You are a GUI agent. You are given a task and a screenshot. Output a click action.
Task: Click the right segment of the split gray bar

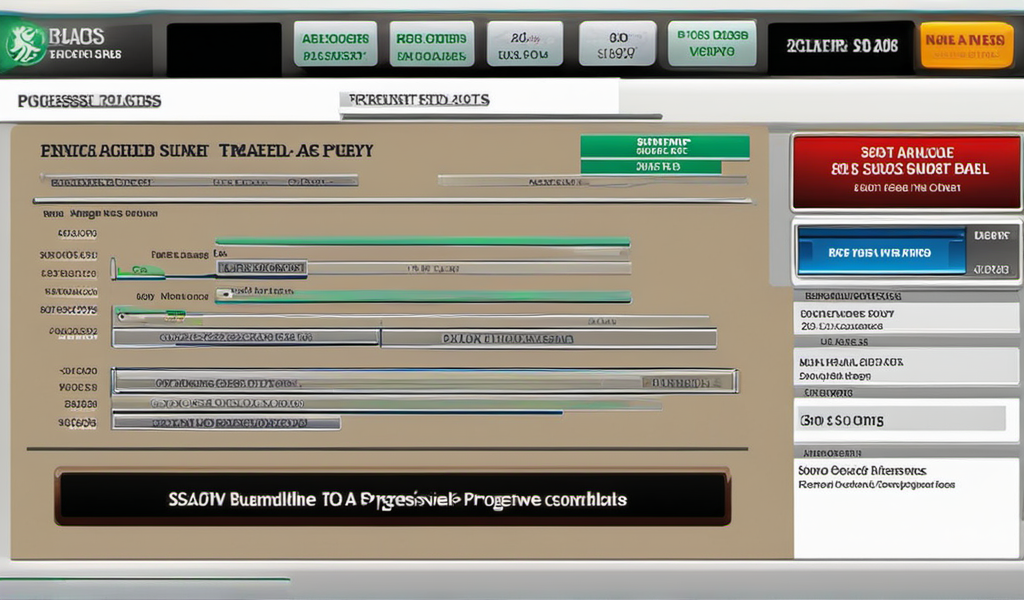(x=548, y=339)
